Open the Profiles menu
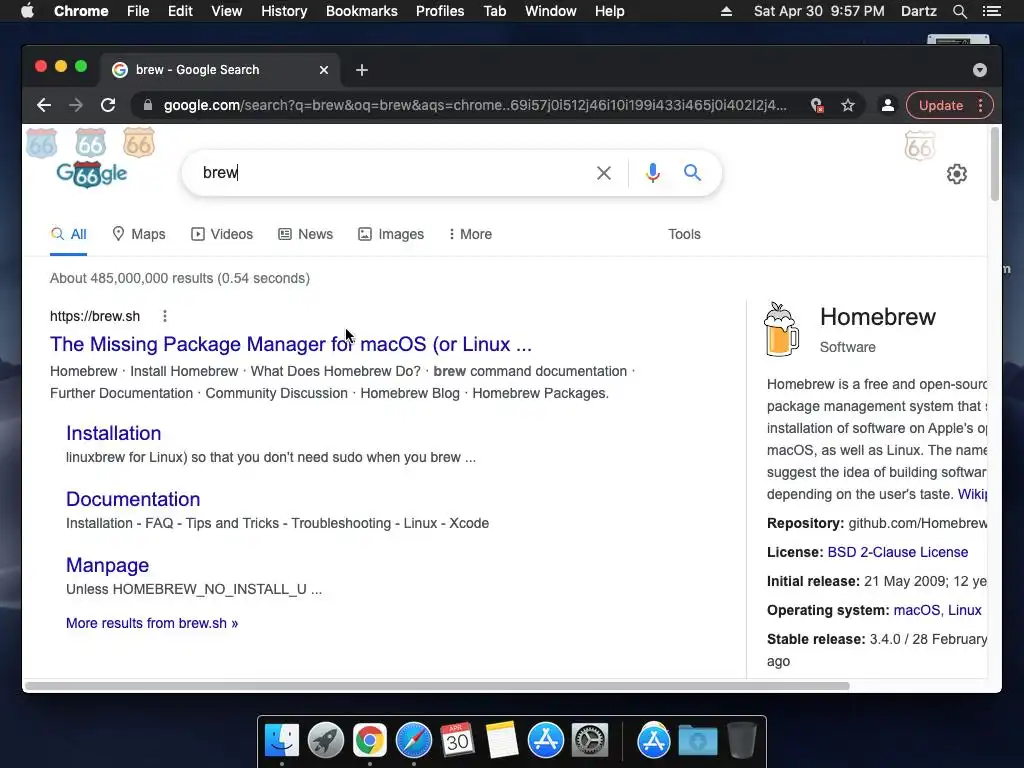 440,11
